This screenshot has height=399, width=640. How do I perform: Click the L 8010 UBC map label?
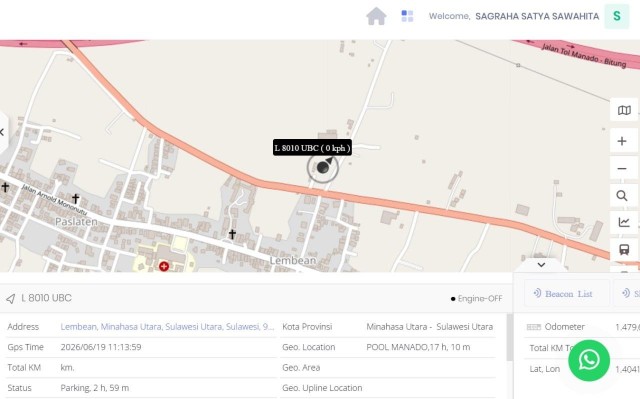point(312,148)
